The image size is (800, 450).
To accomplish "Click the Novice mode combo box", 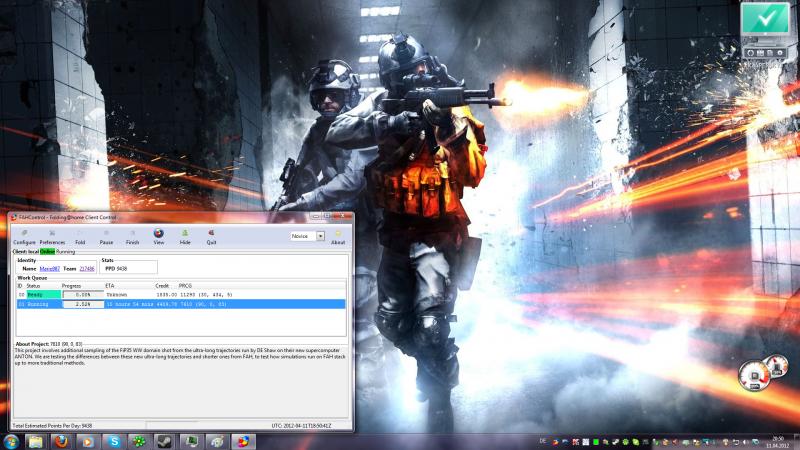I will [307, 236].
